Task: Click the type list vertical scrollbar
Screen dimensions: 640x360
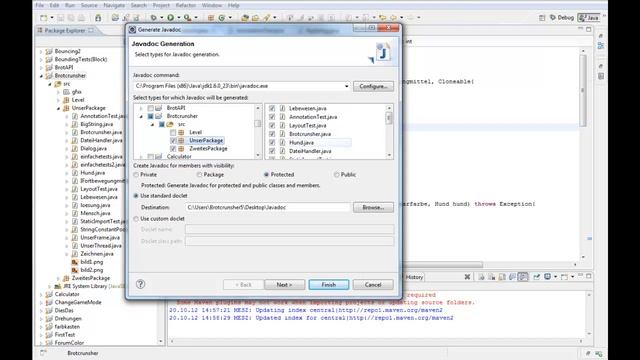Action: (389, 131)
